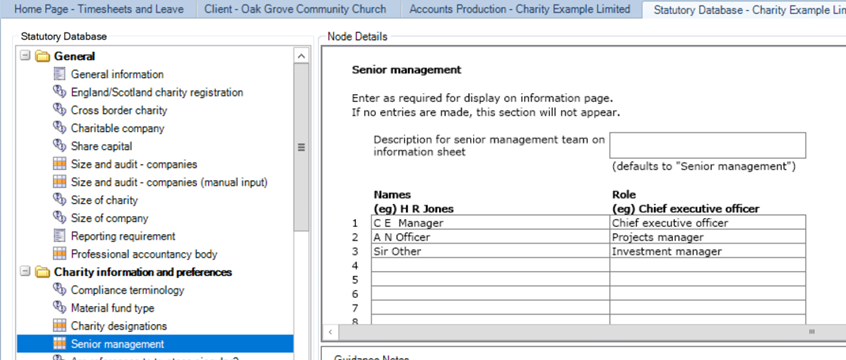846x360 pixels.
Task: Open Size and audit - companies (manual input)
Action: pos(169,182)
